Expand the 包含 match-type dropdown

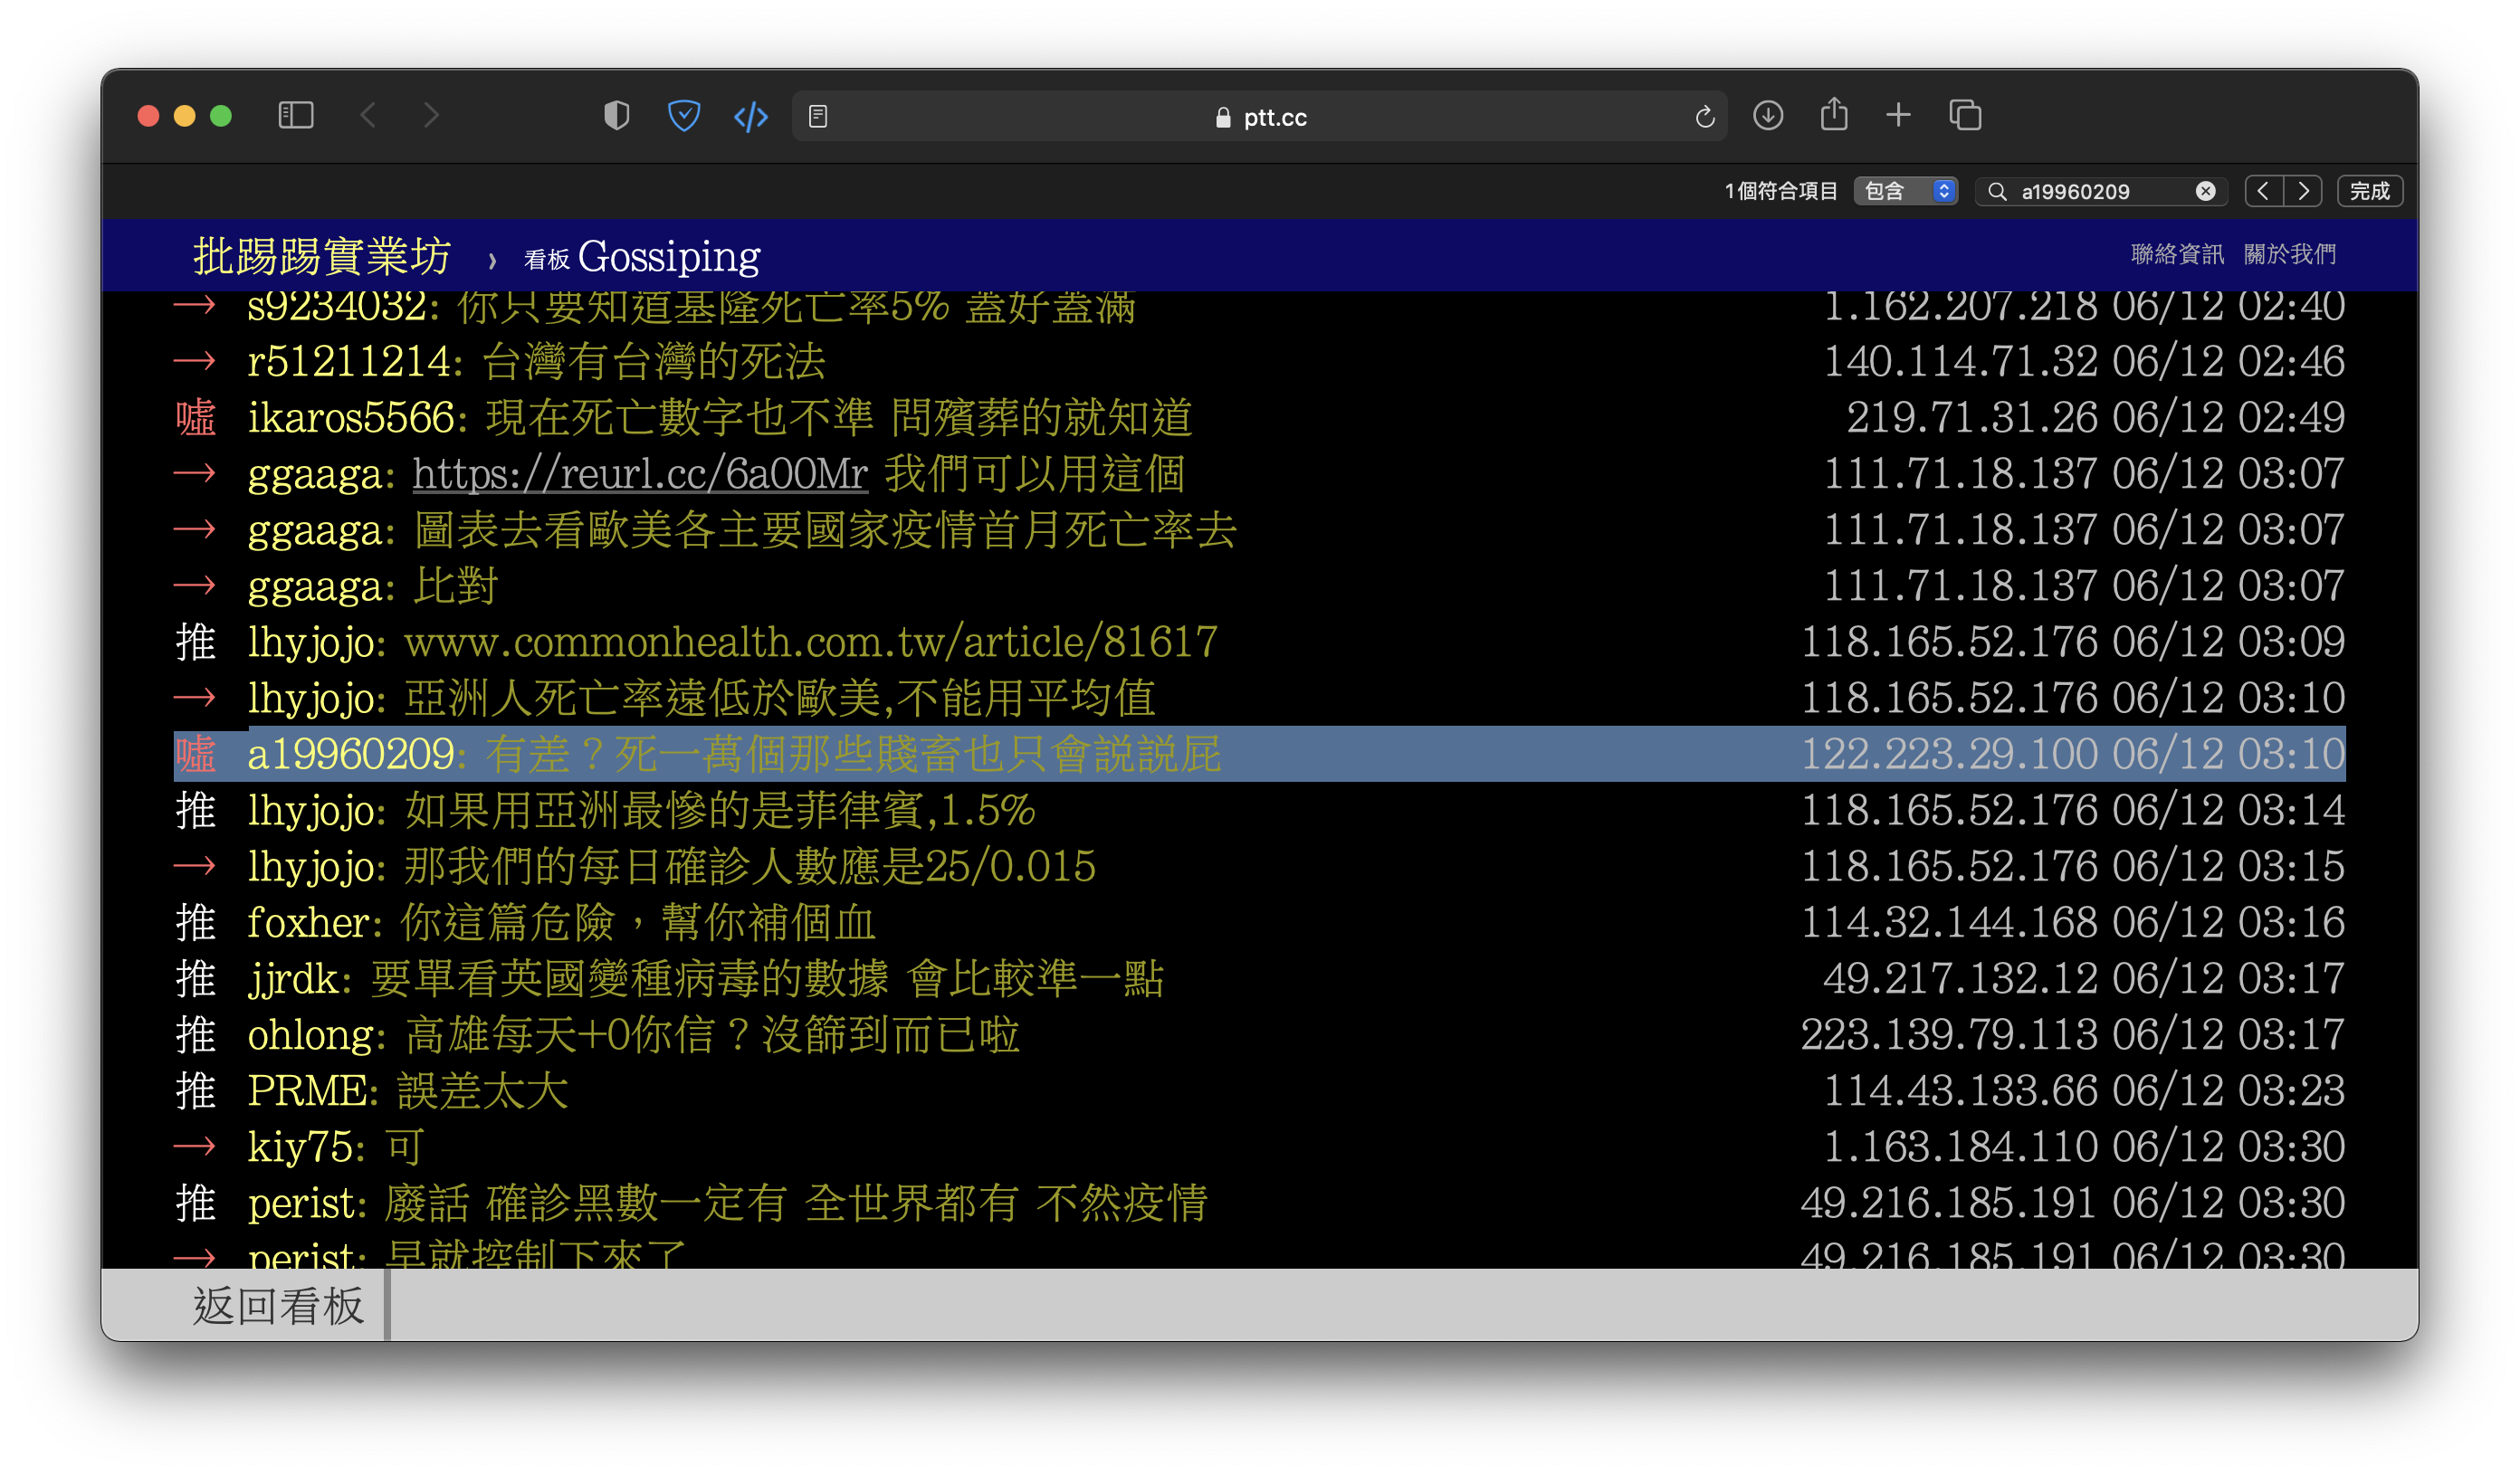click(1905, 191)
